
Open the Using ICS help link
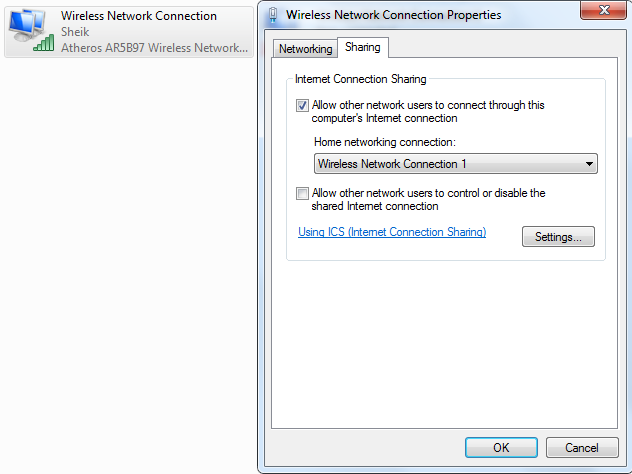coord(392,232)
